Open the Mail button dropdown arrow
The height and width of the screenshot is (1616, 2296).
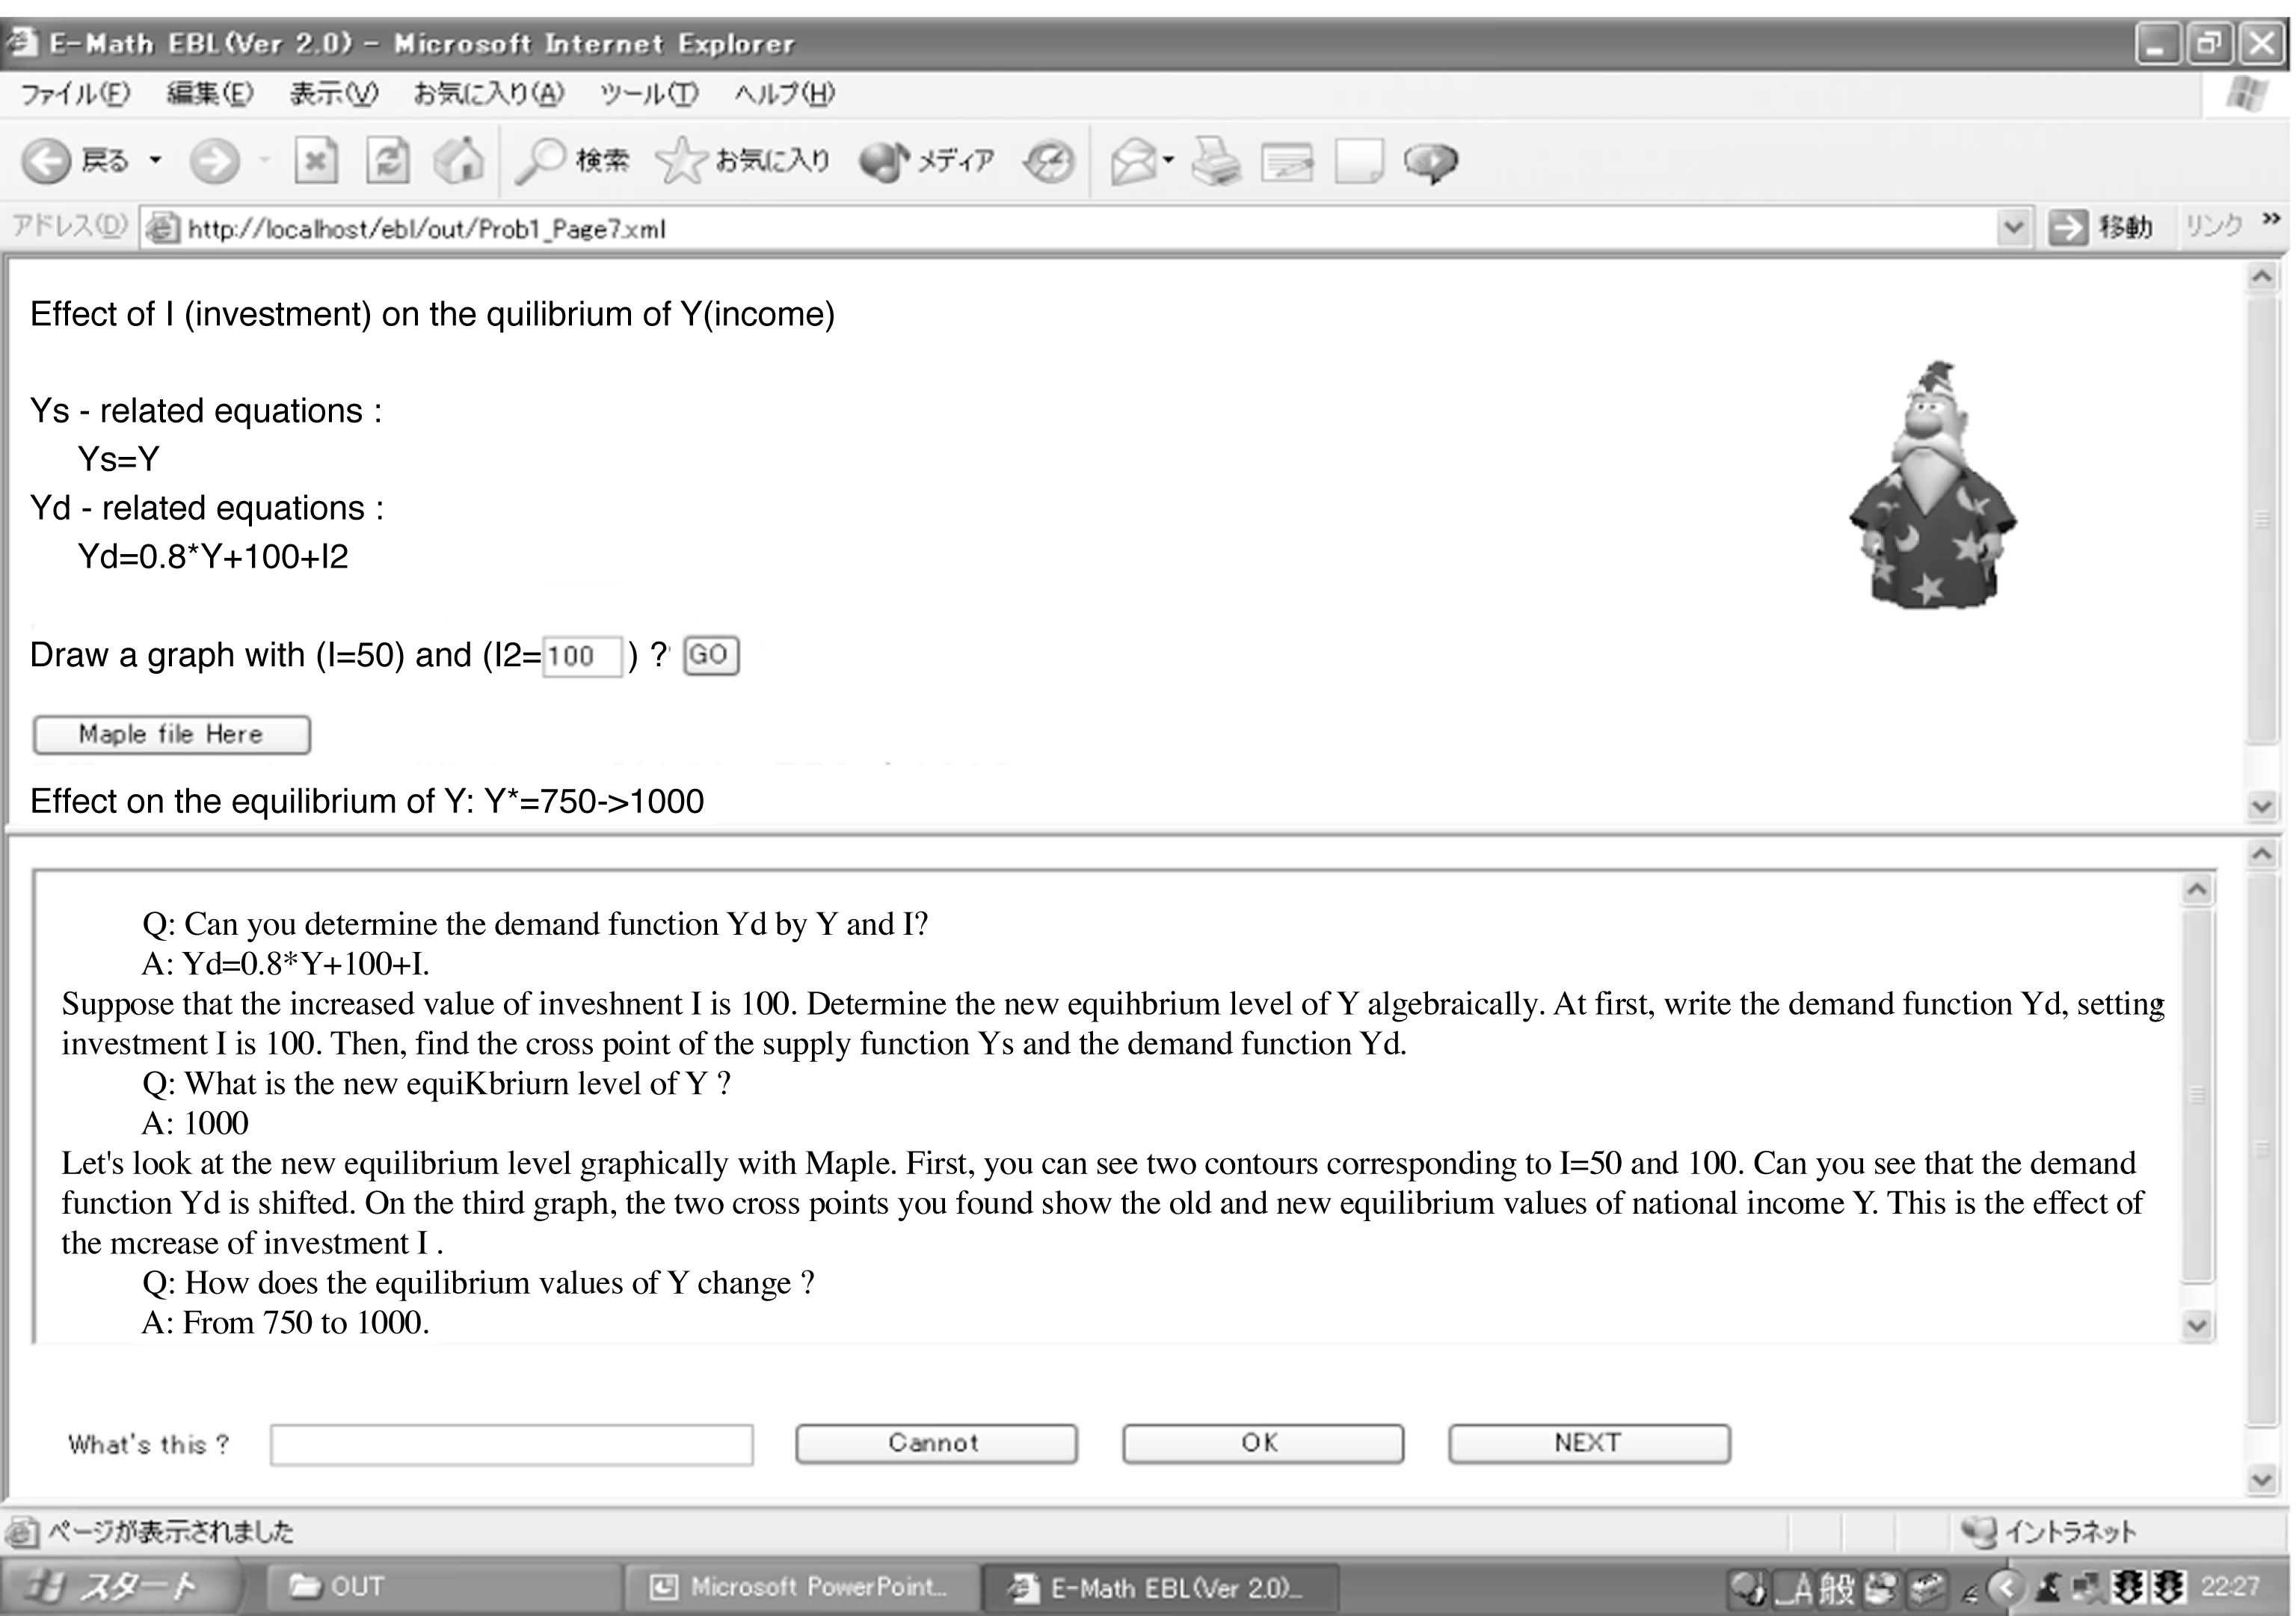point(1168,160)
